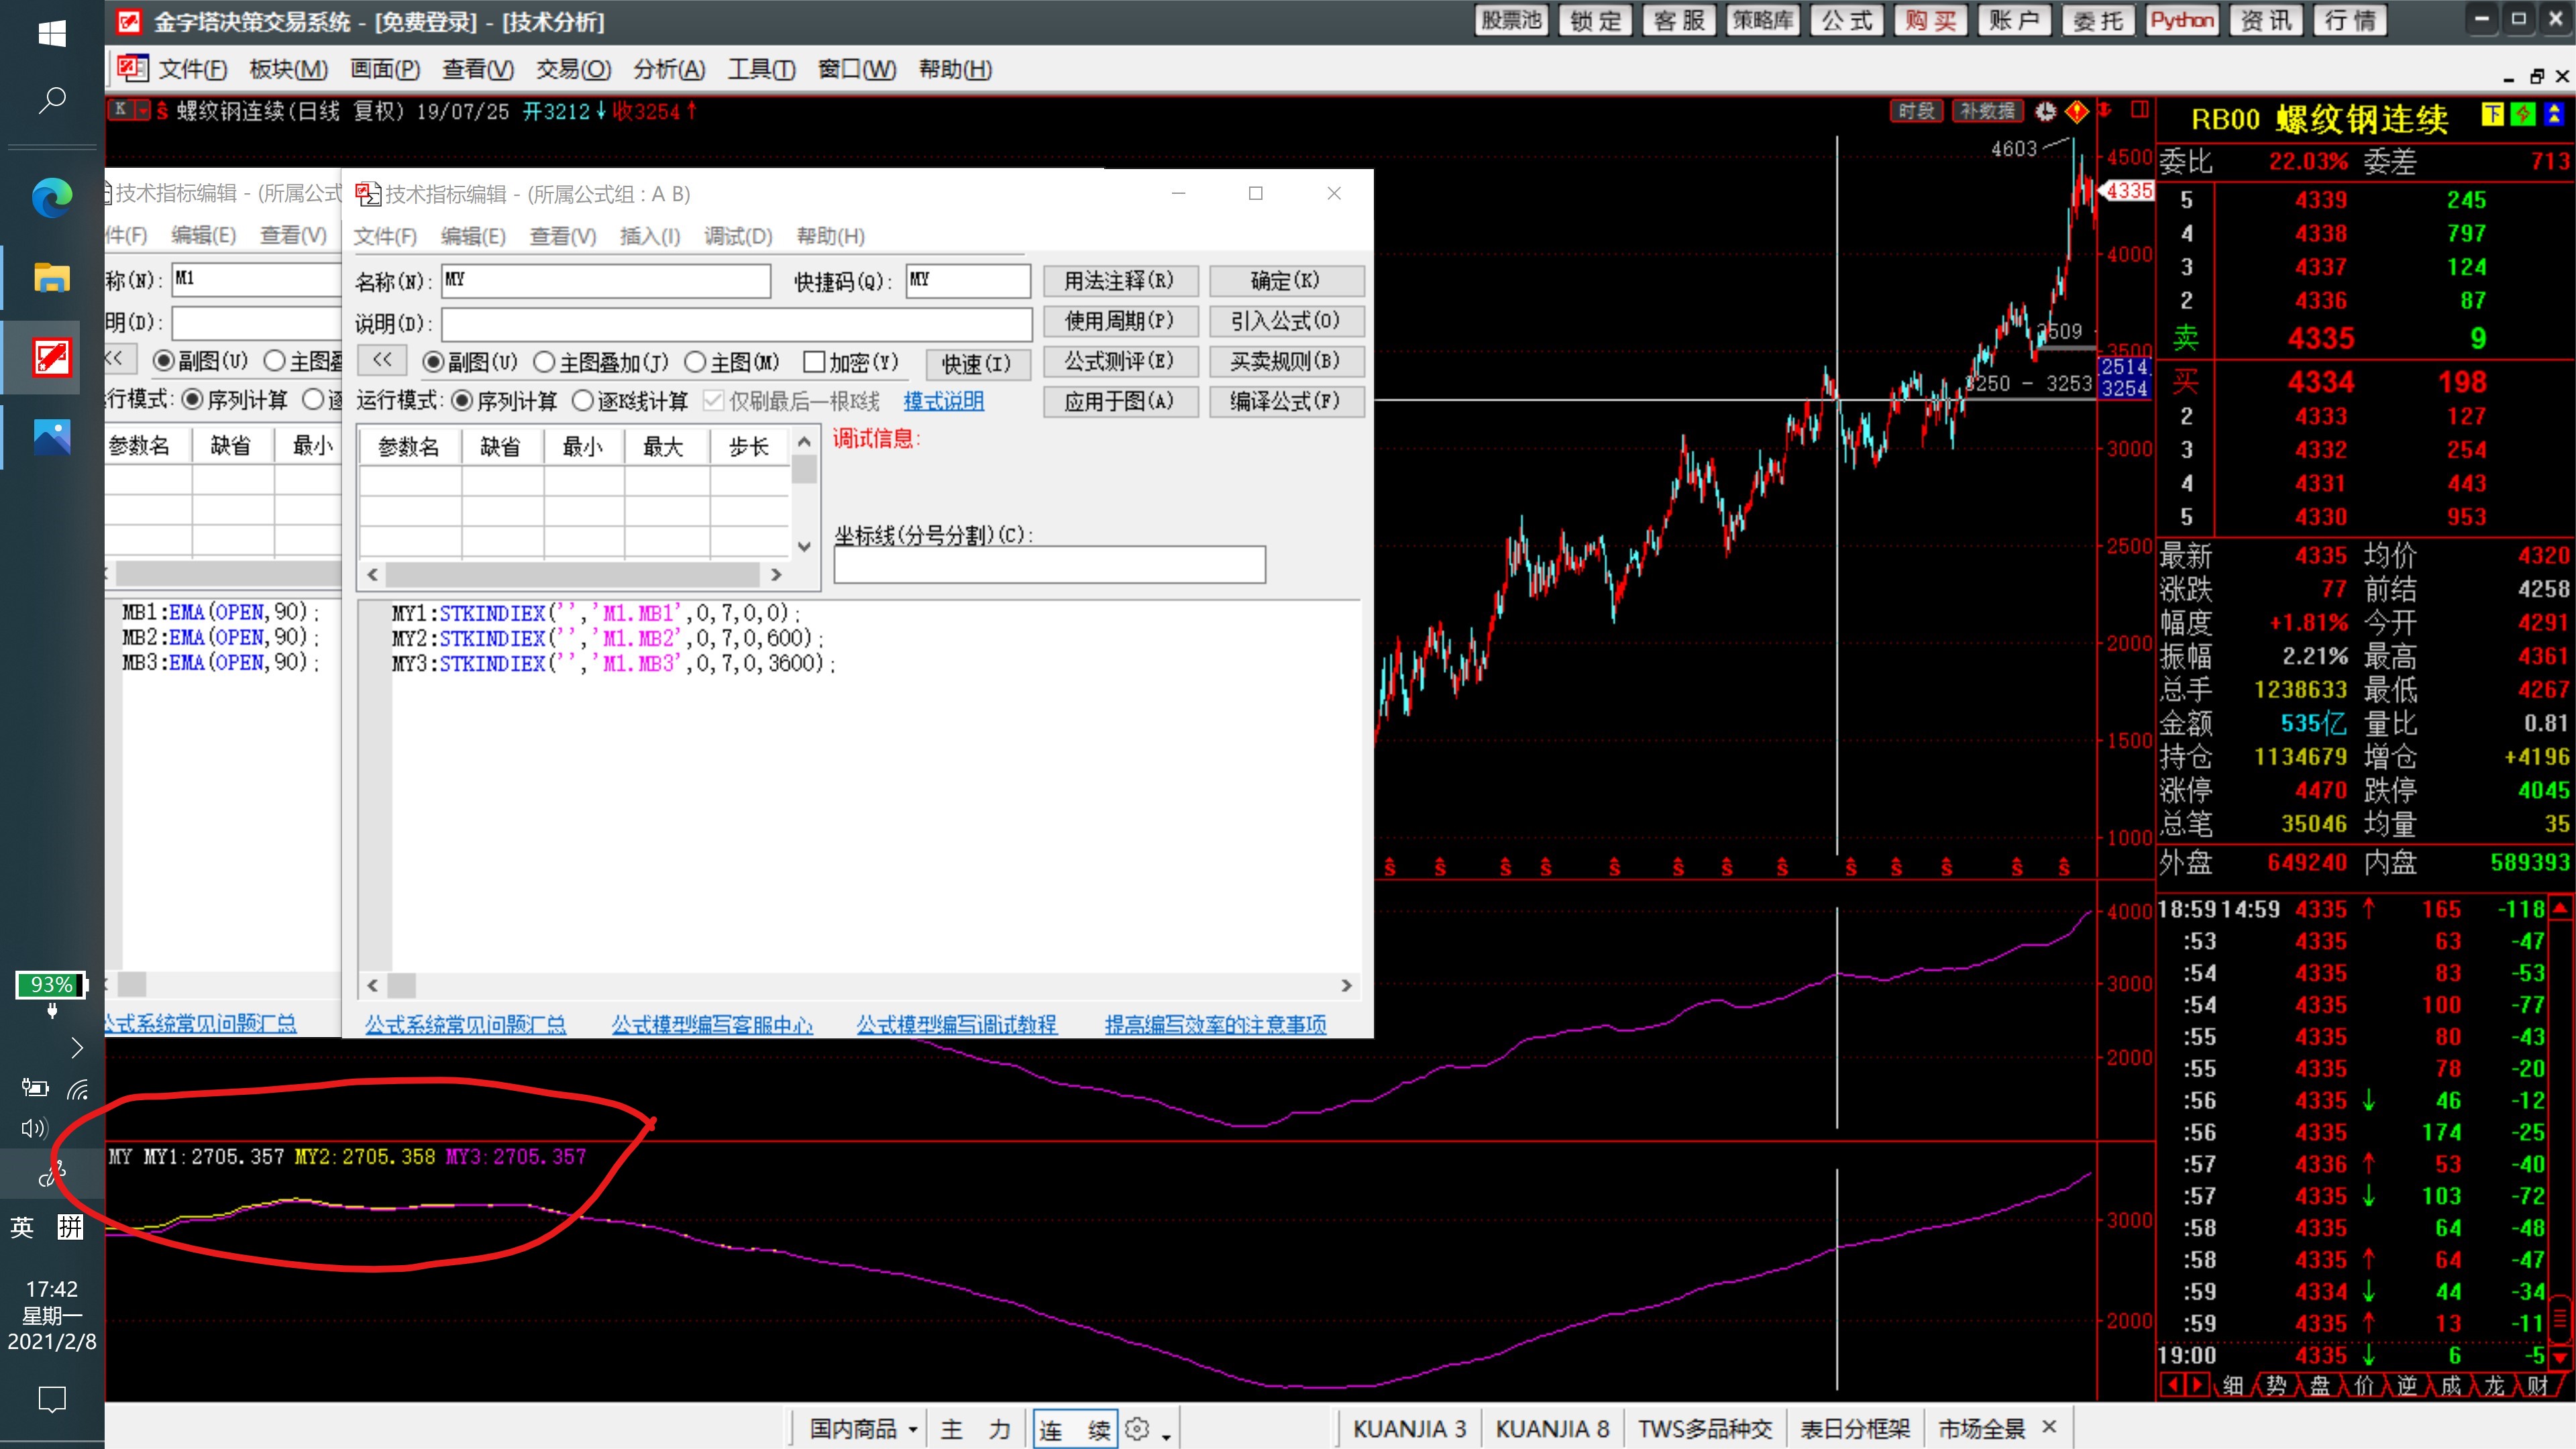Click the taskbar search icon

52,100
